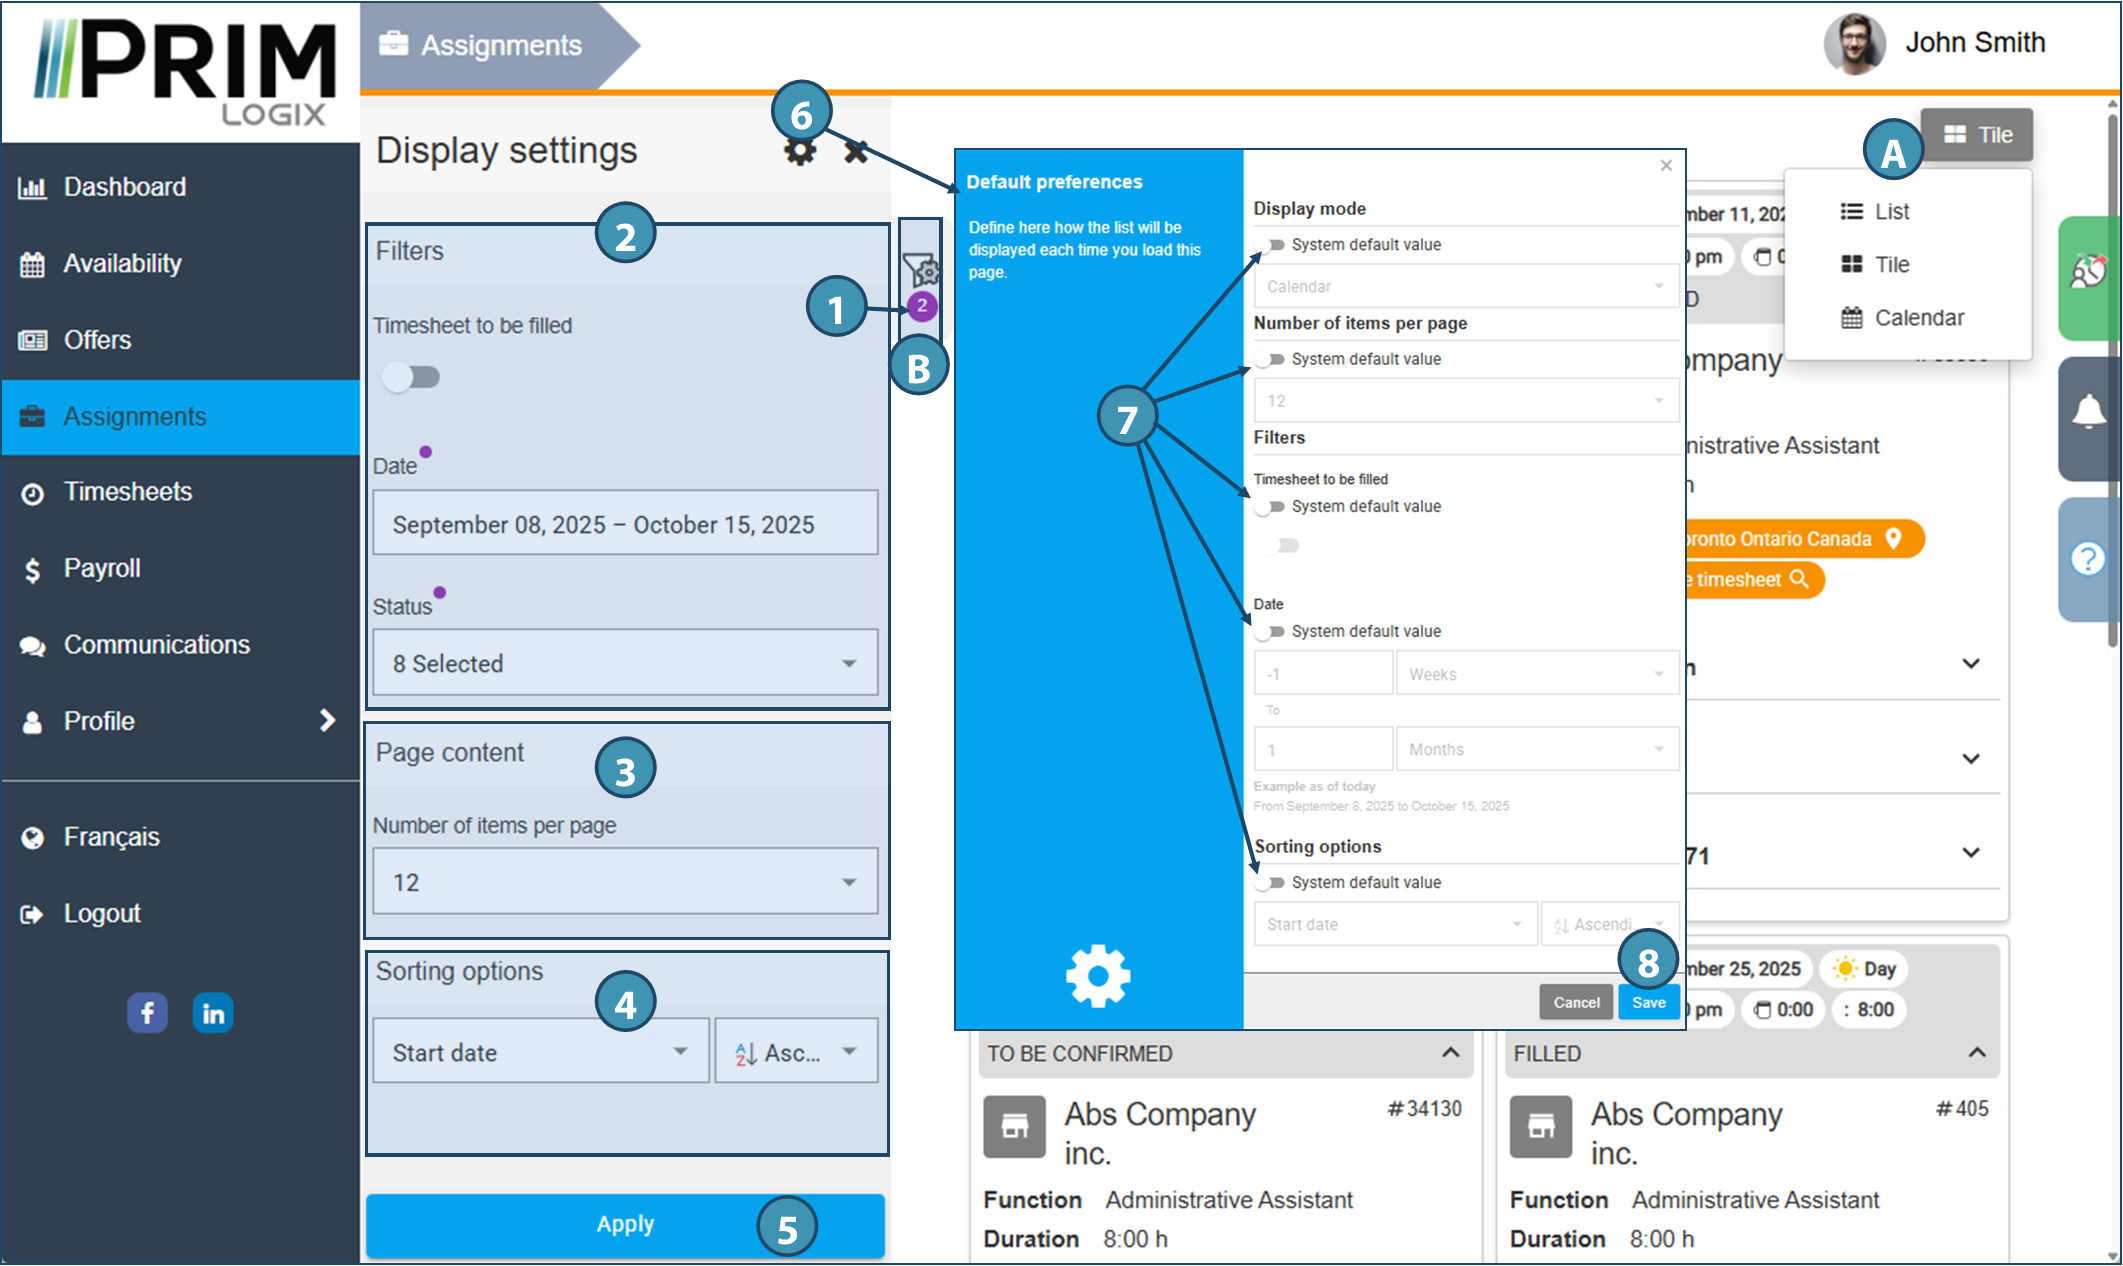Open Timesheets in the sidebar
This screenshot has height=1266, width=2123.
tap(128, 492)
